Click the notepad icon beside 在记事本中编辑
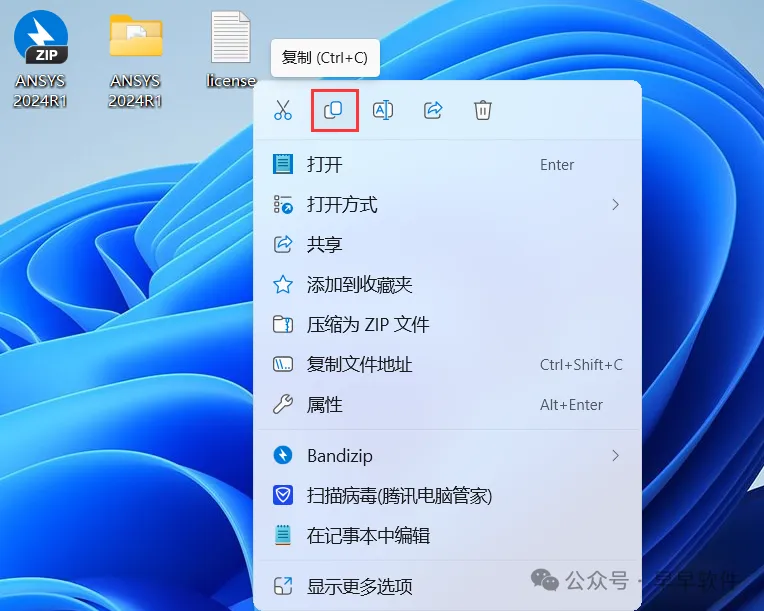The width and height of the screenshot is (764, 611). point(283,535)
